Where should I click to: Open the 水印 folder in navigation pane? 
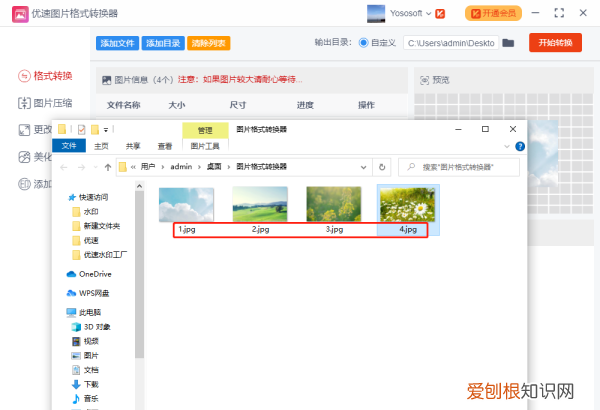click(x=85, y=212)
